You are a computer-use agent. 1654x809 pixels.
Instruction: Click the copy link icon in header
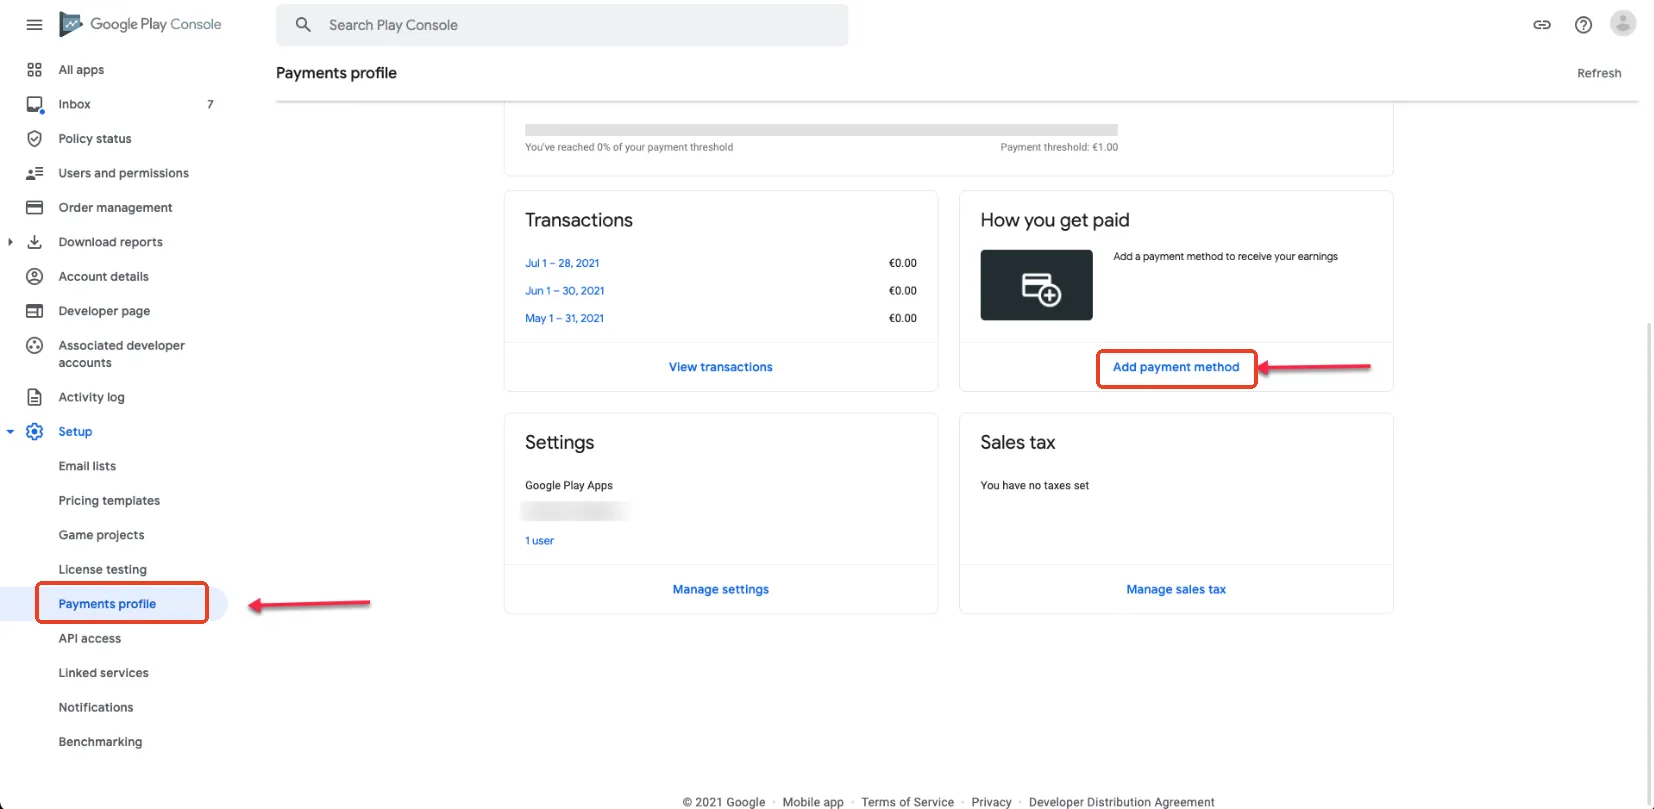[x=1542, y=25]
